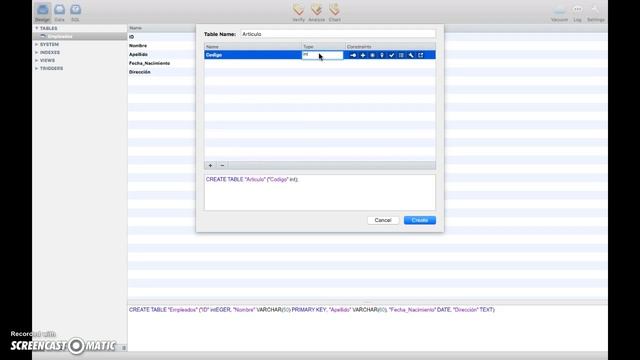Focus the Table Name input field

338,34
